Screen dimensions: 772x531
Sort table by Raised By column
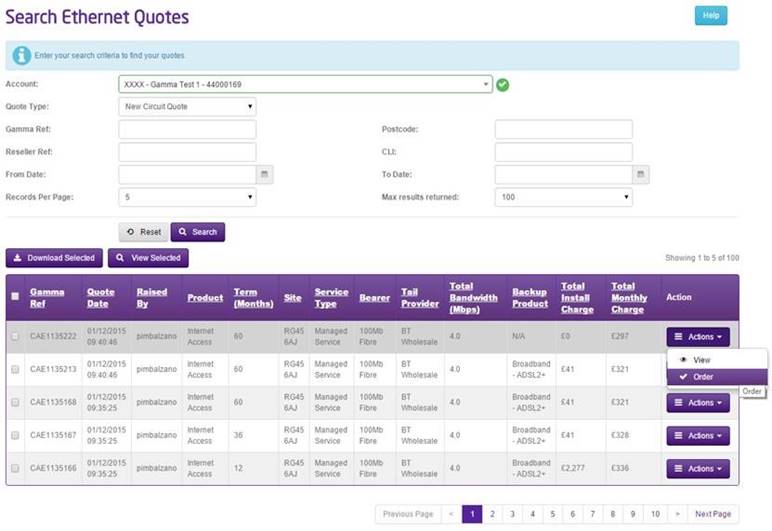(152, 298)
